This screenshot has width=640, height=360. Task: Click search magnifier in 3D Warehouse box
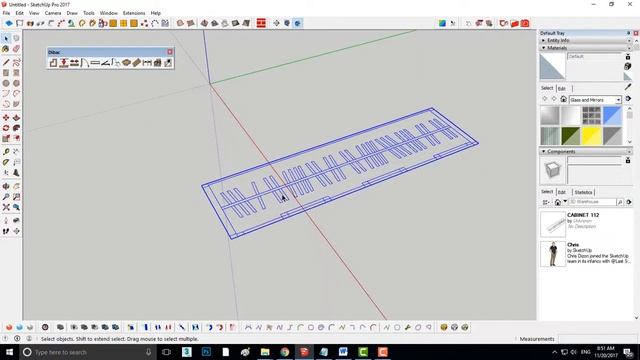tap(620, 202)
